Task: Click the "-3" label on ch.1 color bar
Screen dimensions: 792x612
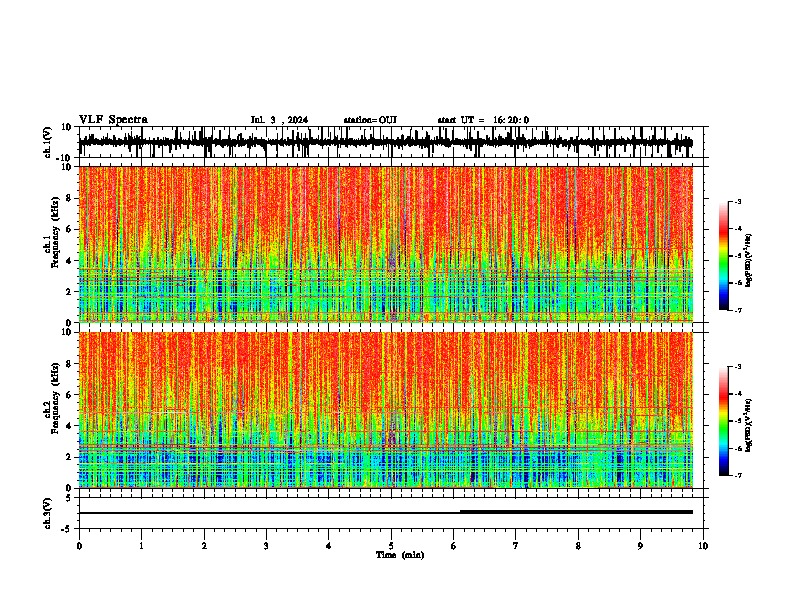Action: [737, 201]
